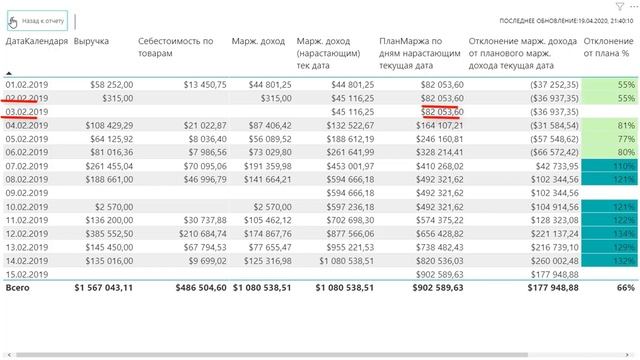Open the filter funnel icon

pos(620,6)
